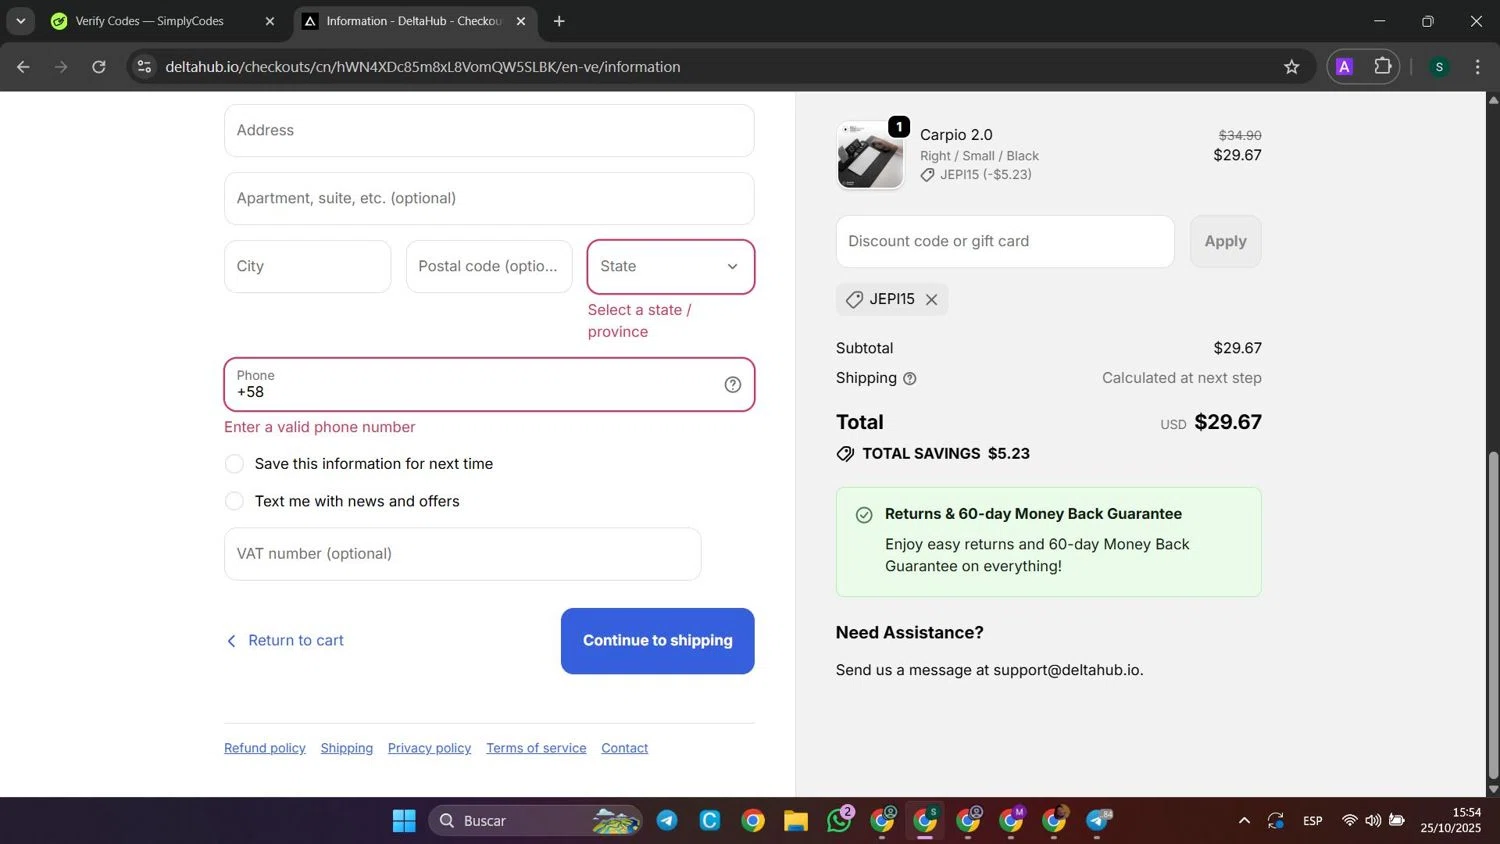Viewport: 1500px width, 844px height.
Task: Switch to Information - DeltaHub tab
Action: 415,21
